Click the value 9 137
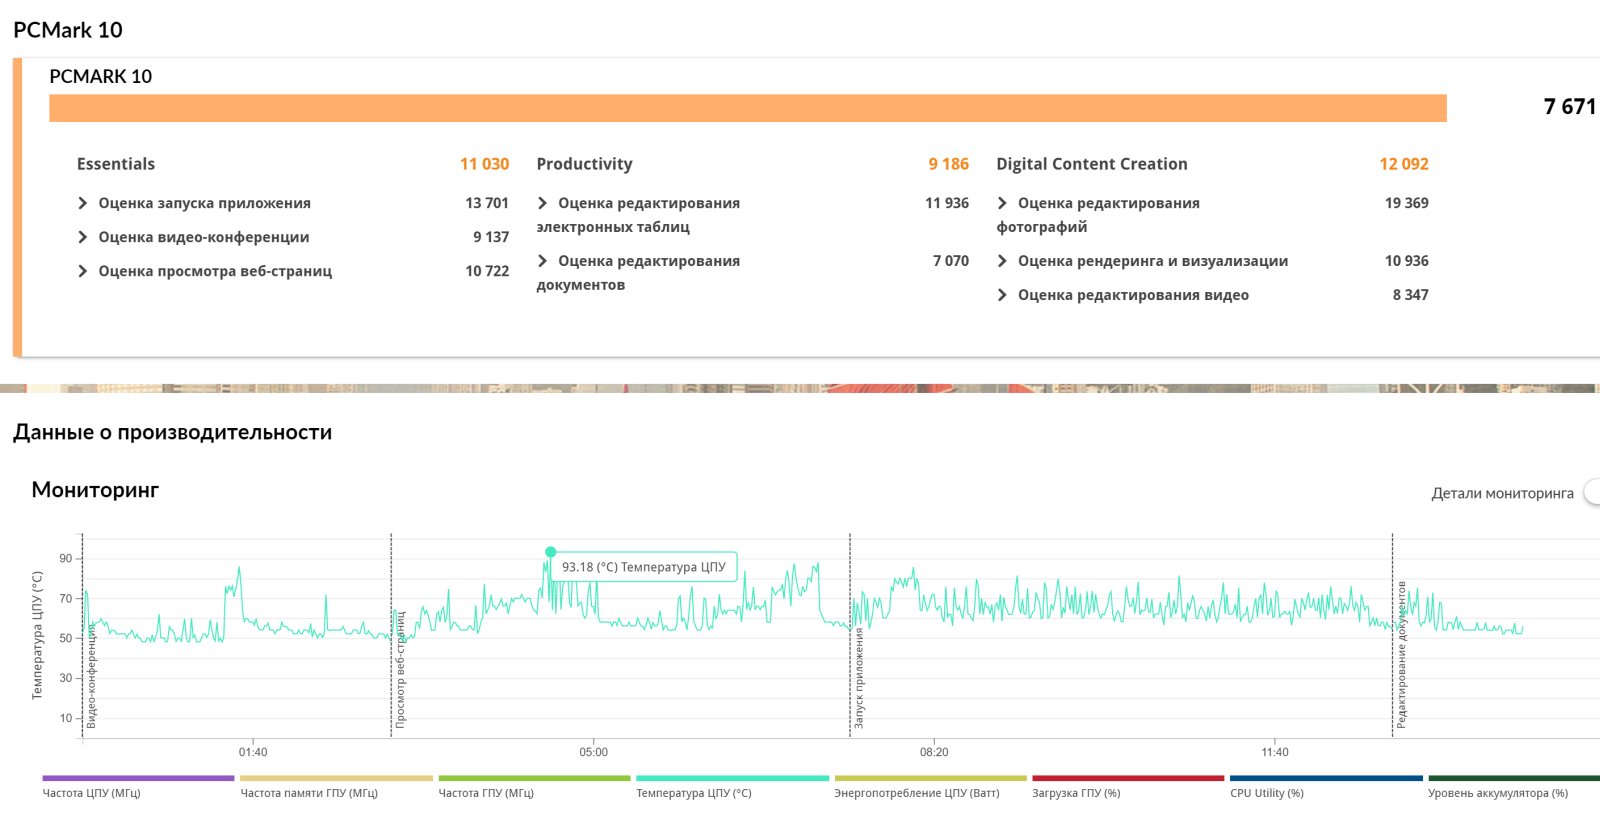The image size is (1600, 814). [491, 237]
